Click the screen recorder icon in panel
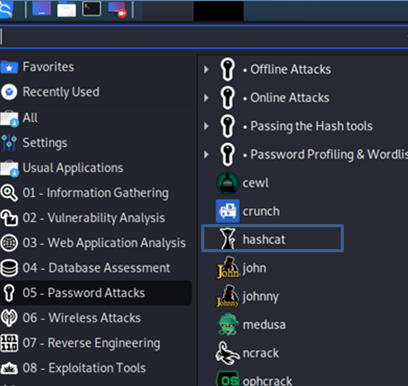This screenshot has height=386, width=408. tap(117, 9)
